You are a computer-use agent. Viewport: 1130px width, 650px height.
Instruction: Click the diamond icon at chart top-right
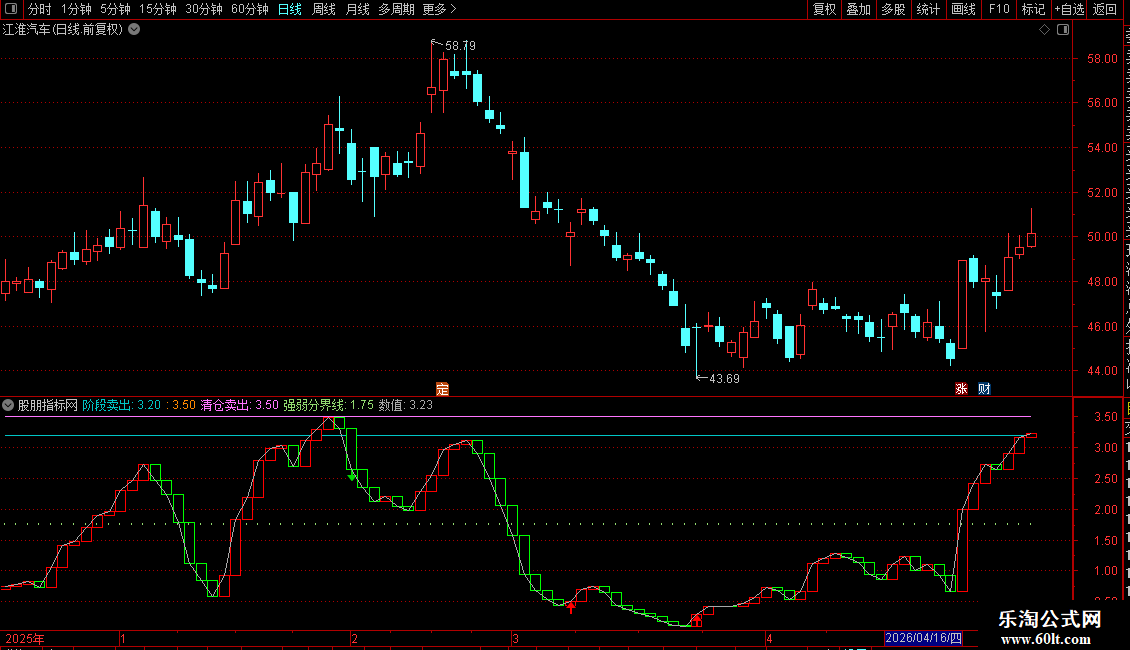coord(1044,30)
